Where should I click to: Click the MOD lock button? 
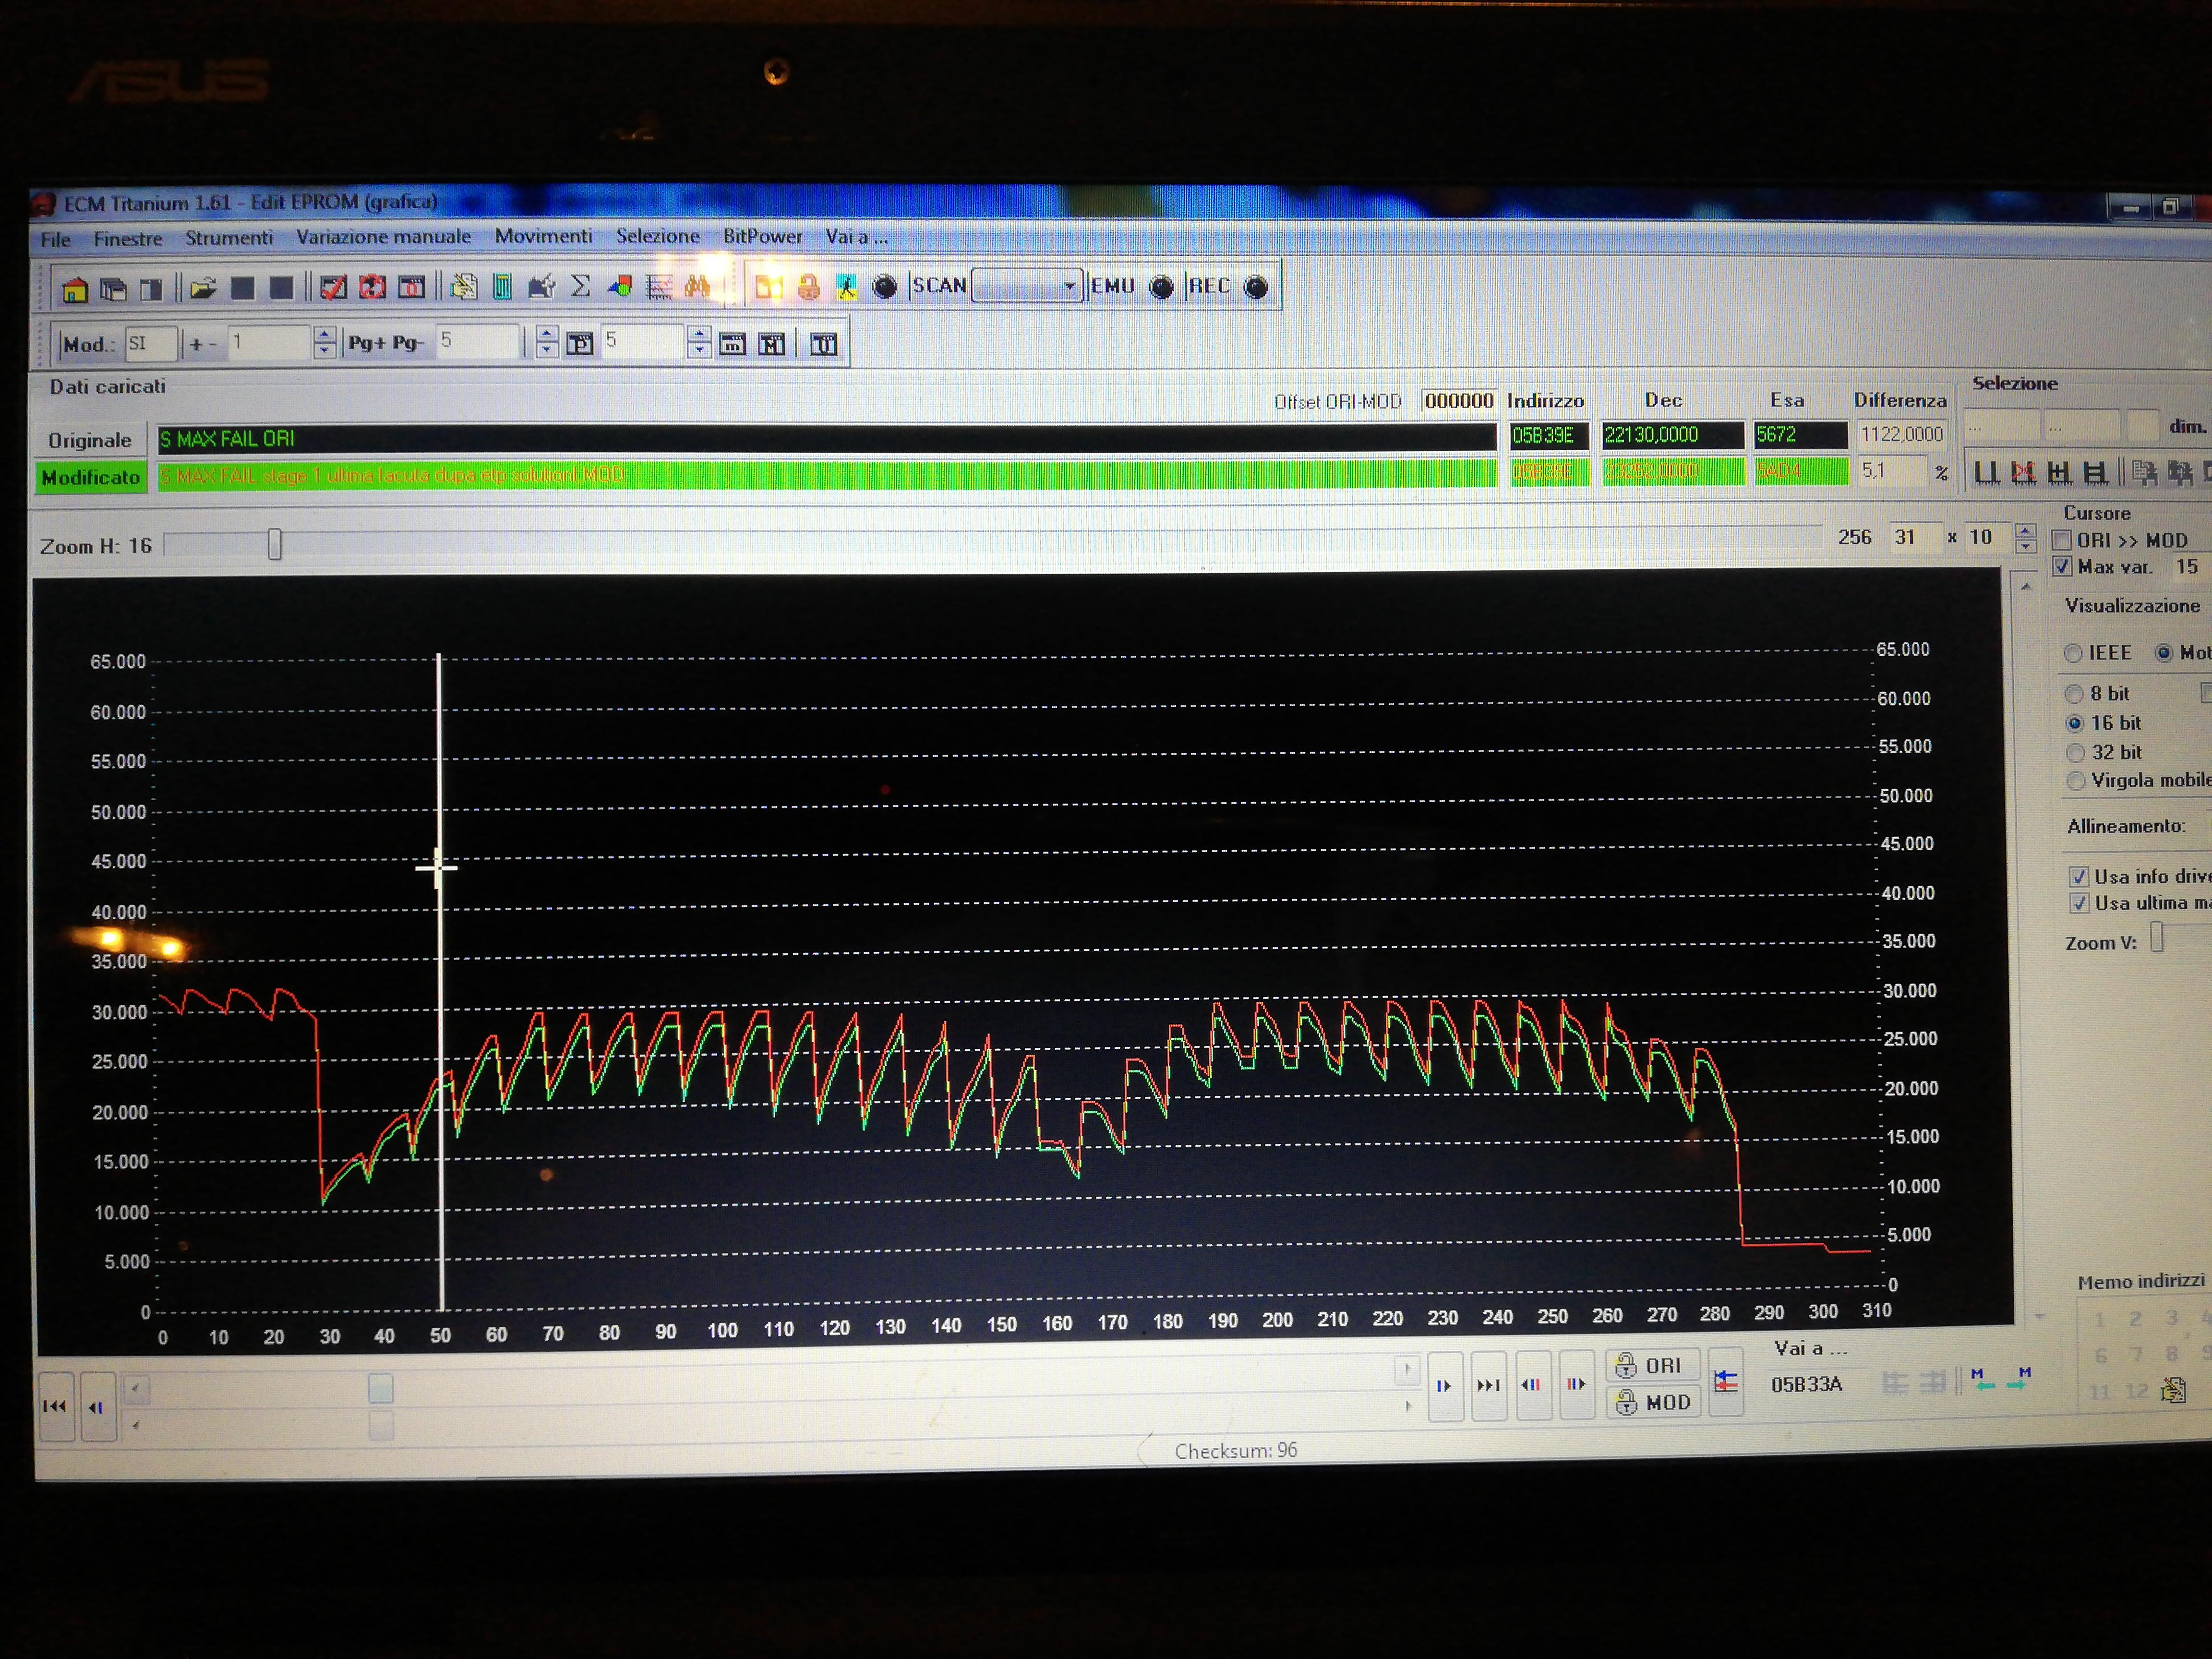1653,1402
